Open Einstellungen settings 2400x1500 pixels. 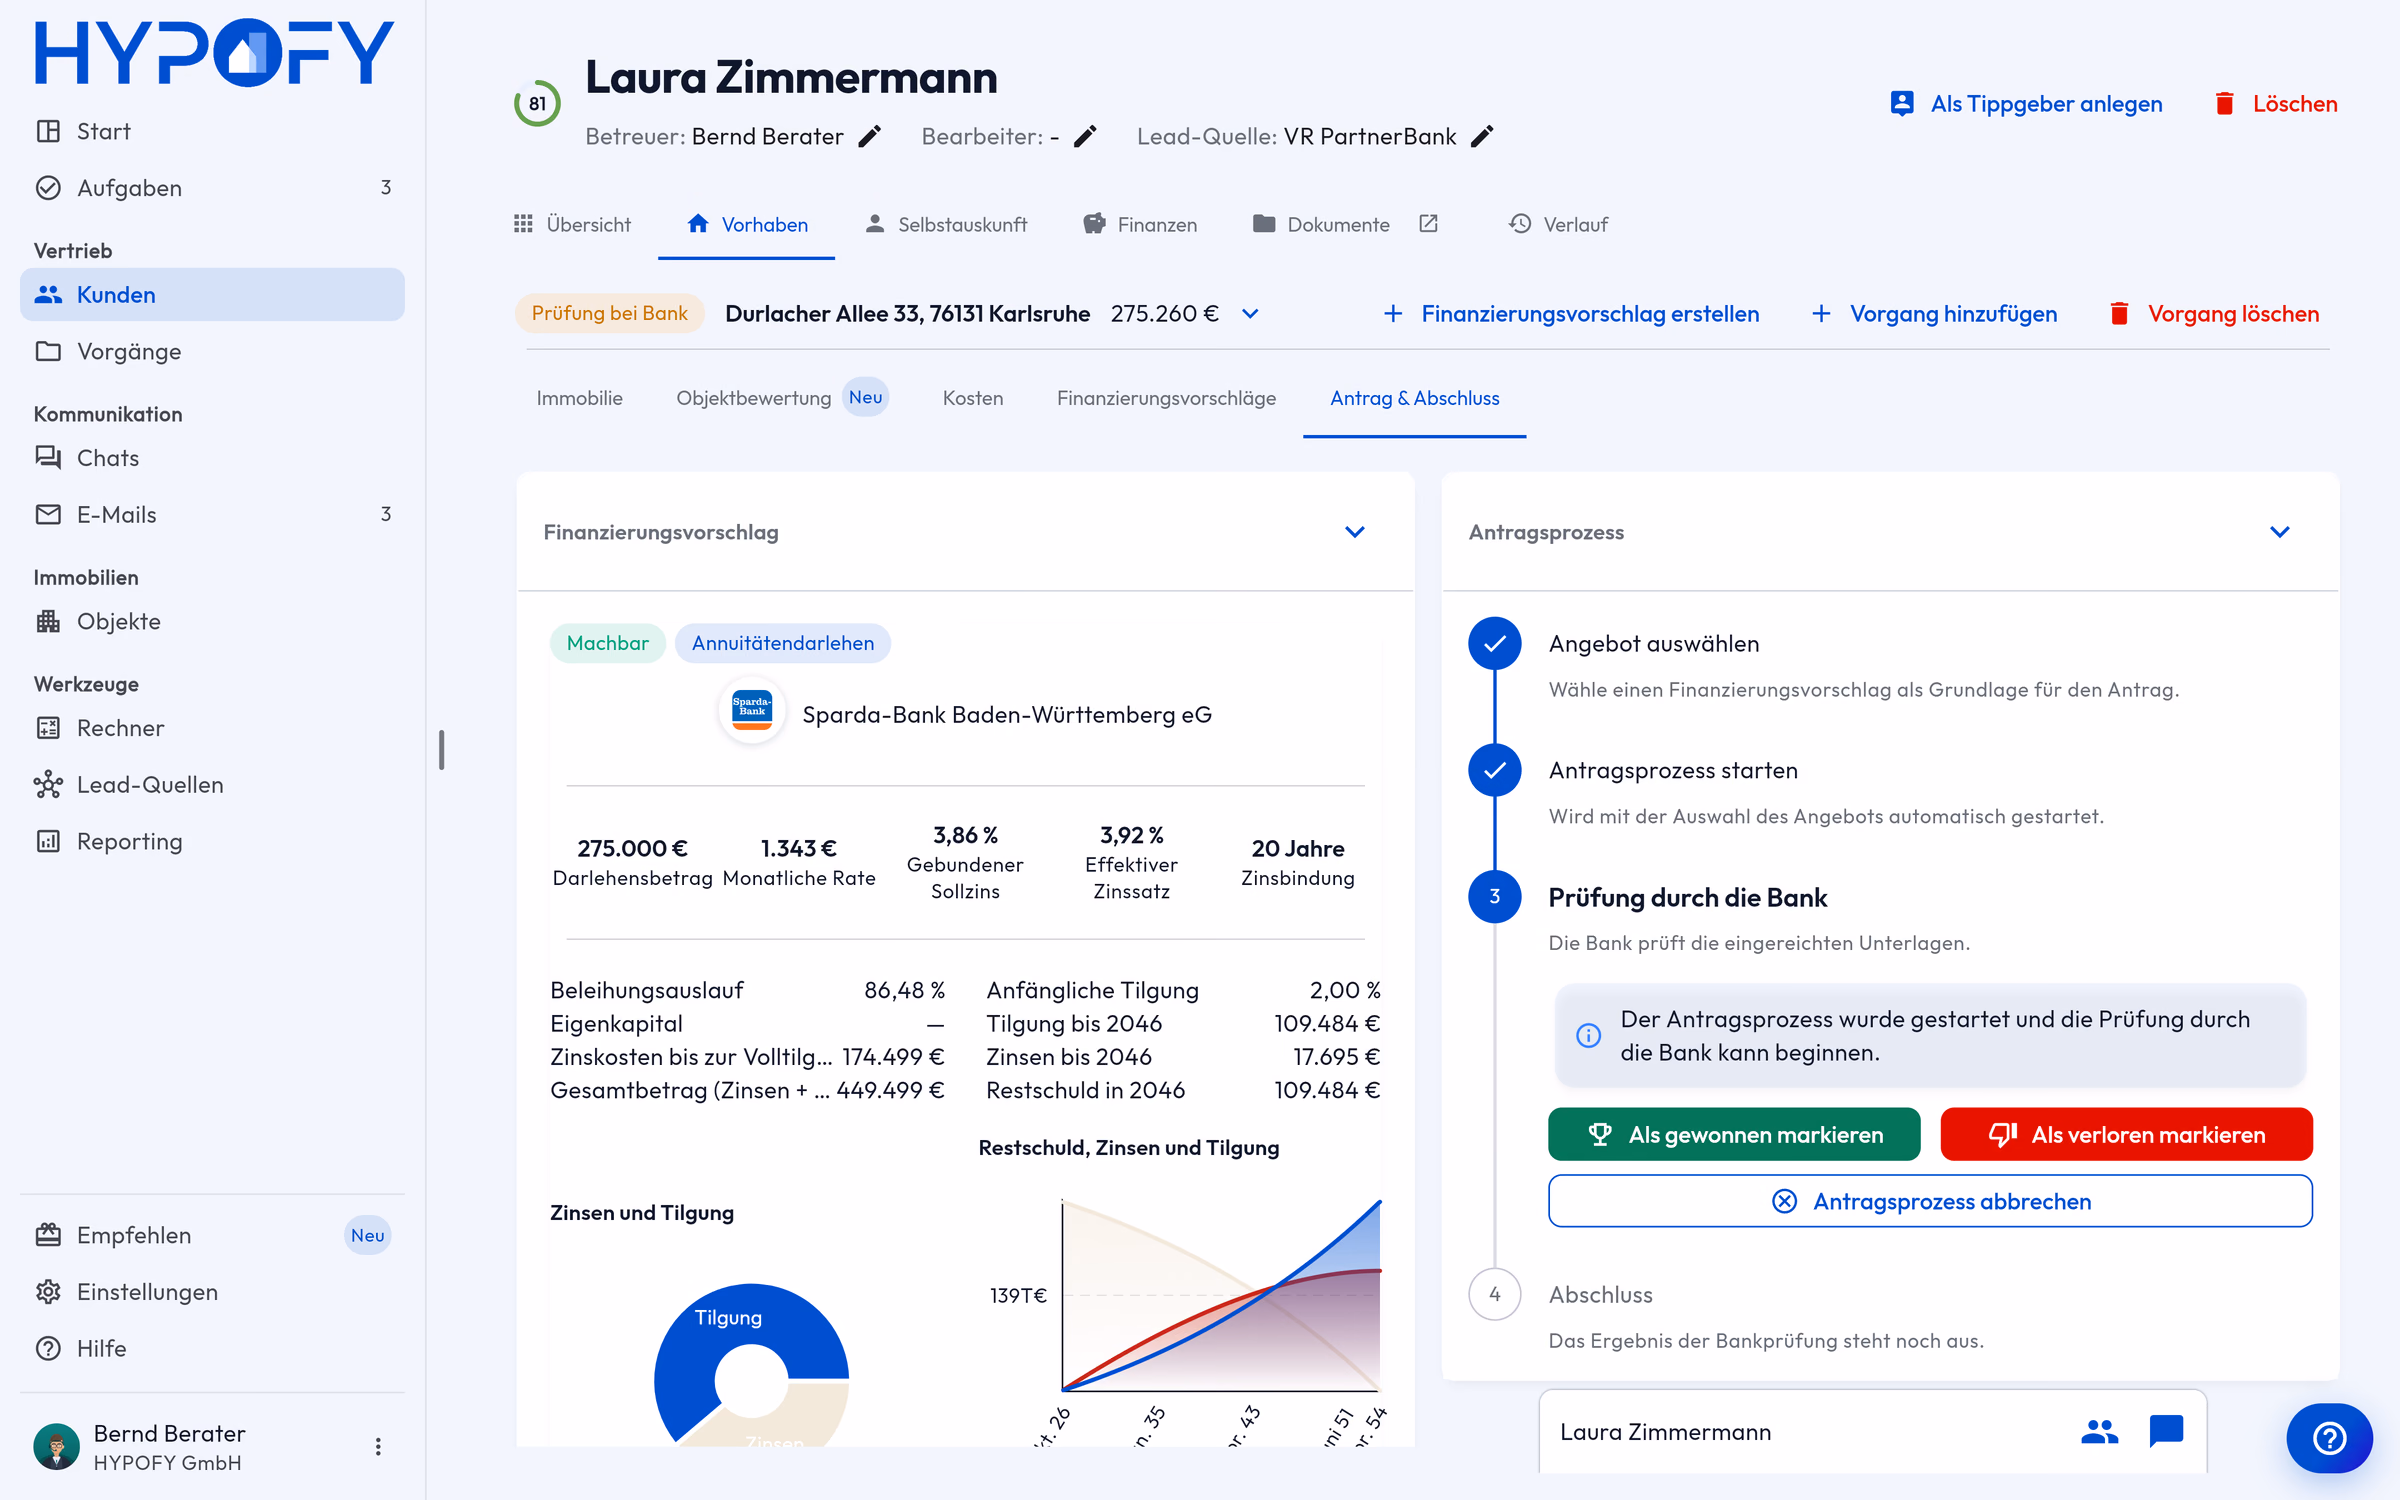click(x=212, y=1292)
